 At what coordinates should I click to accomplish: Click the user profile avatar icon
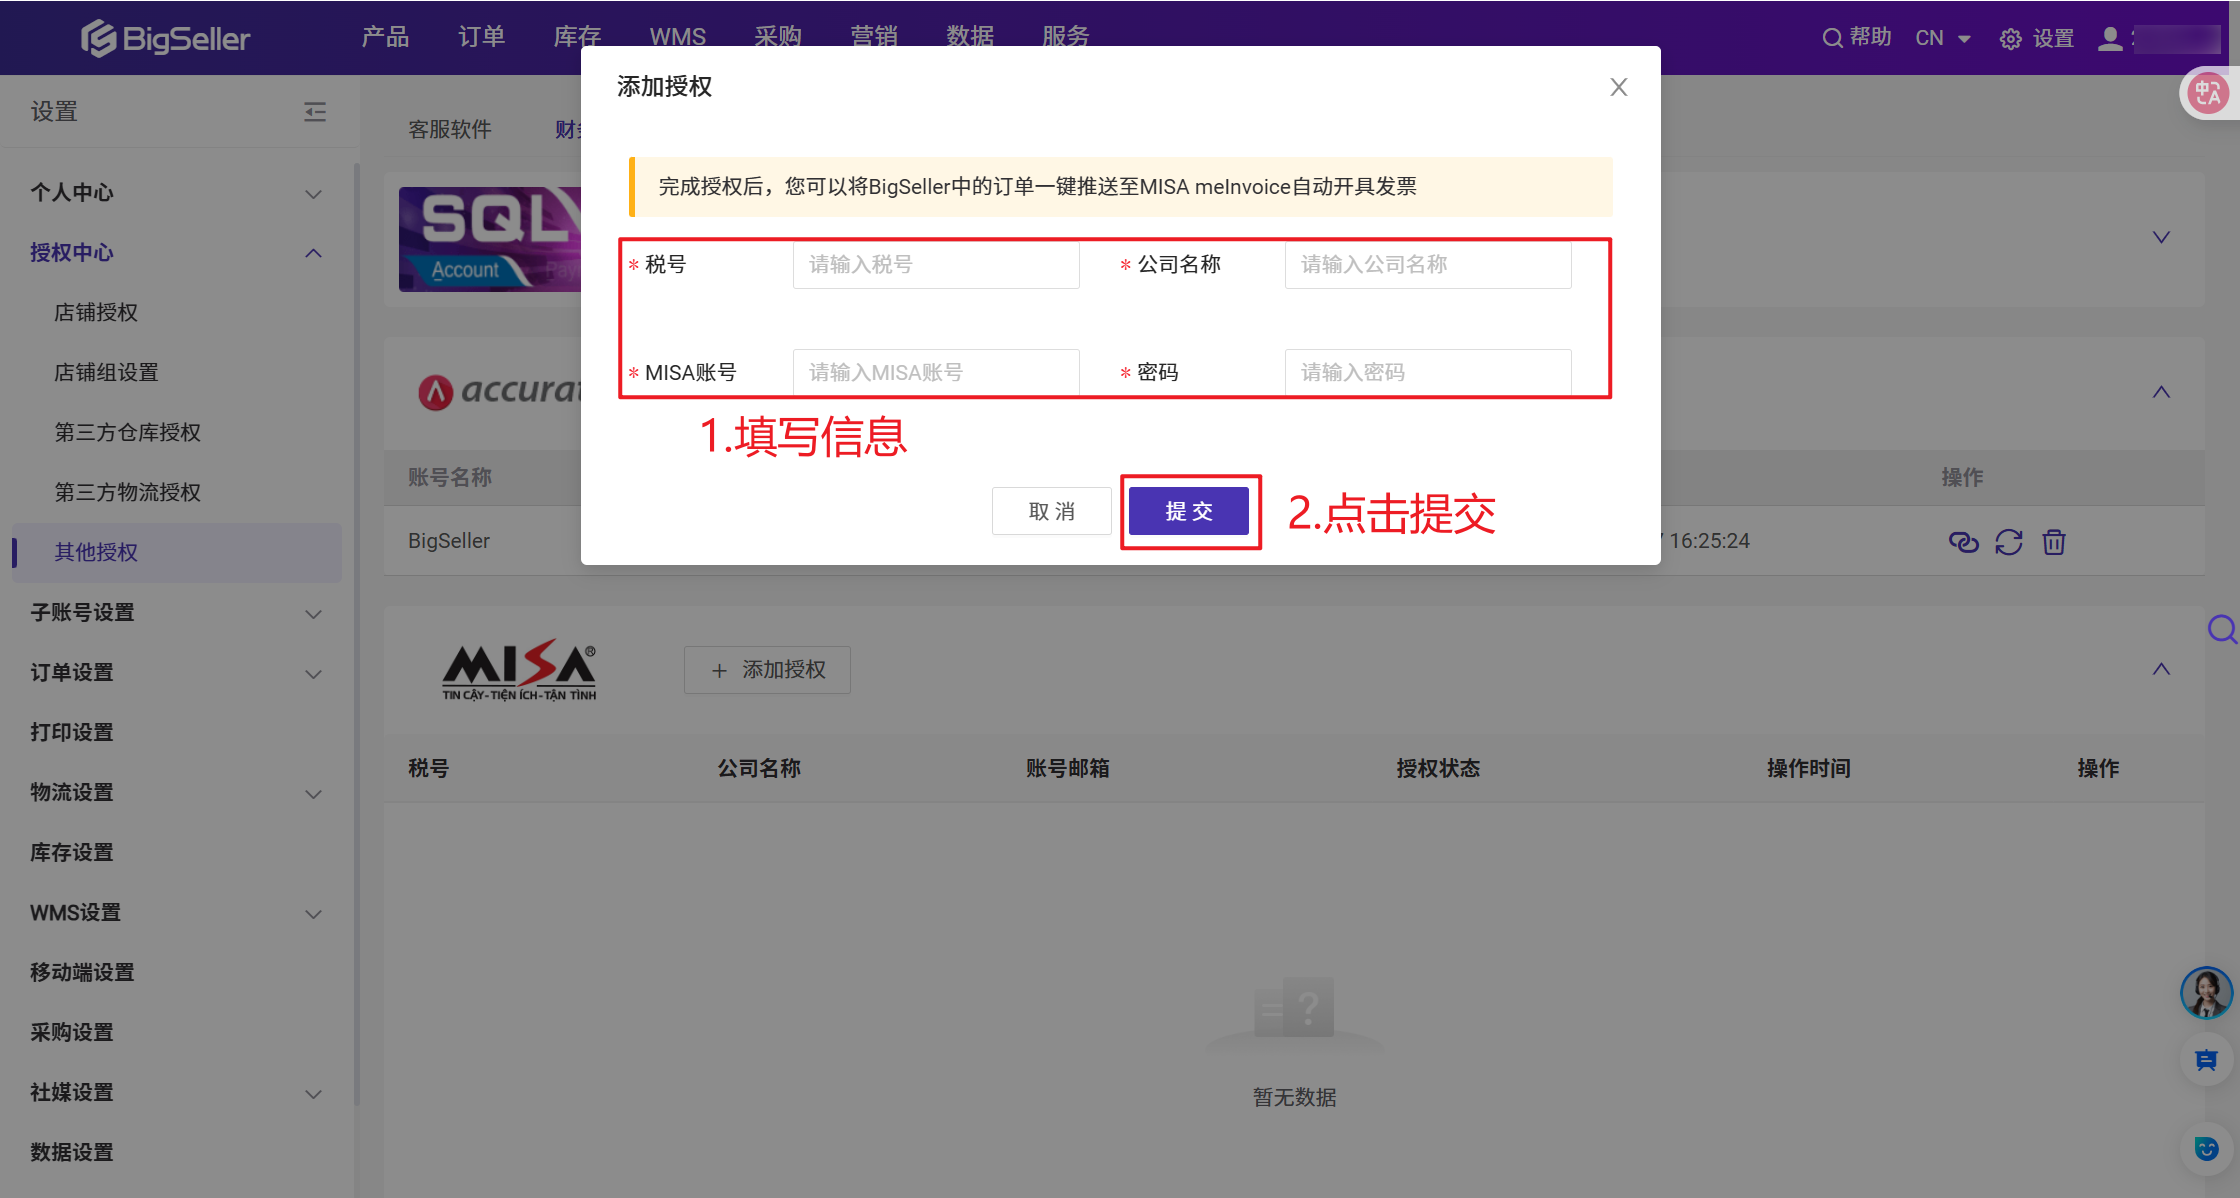click(x=2110, y=38)
